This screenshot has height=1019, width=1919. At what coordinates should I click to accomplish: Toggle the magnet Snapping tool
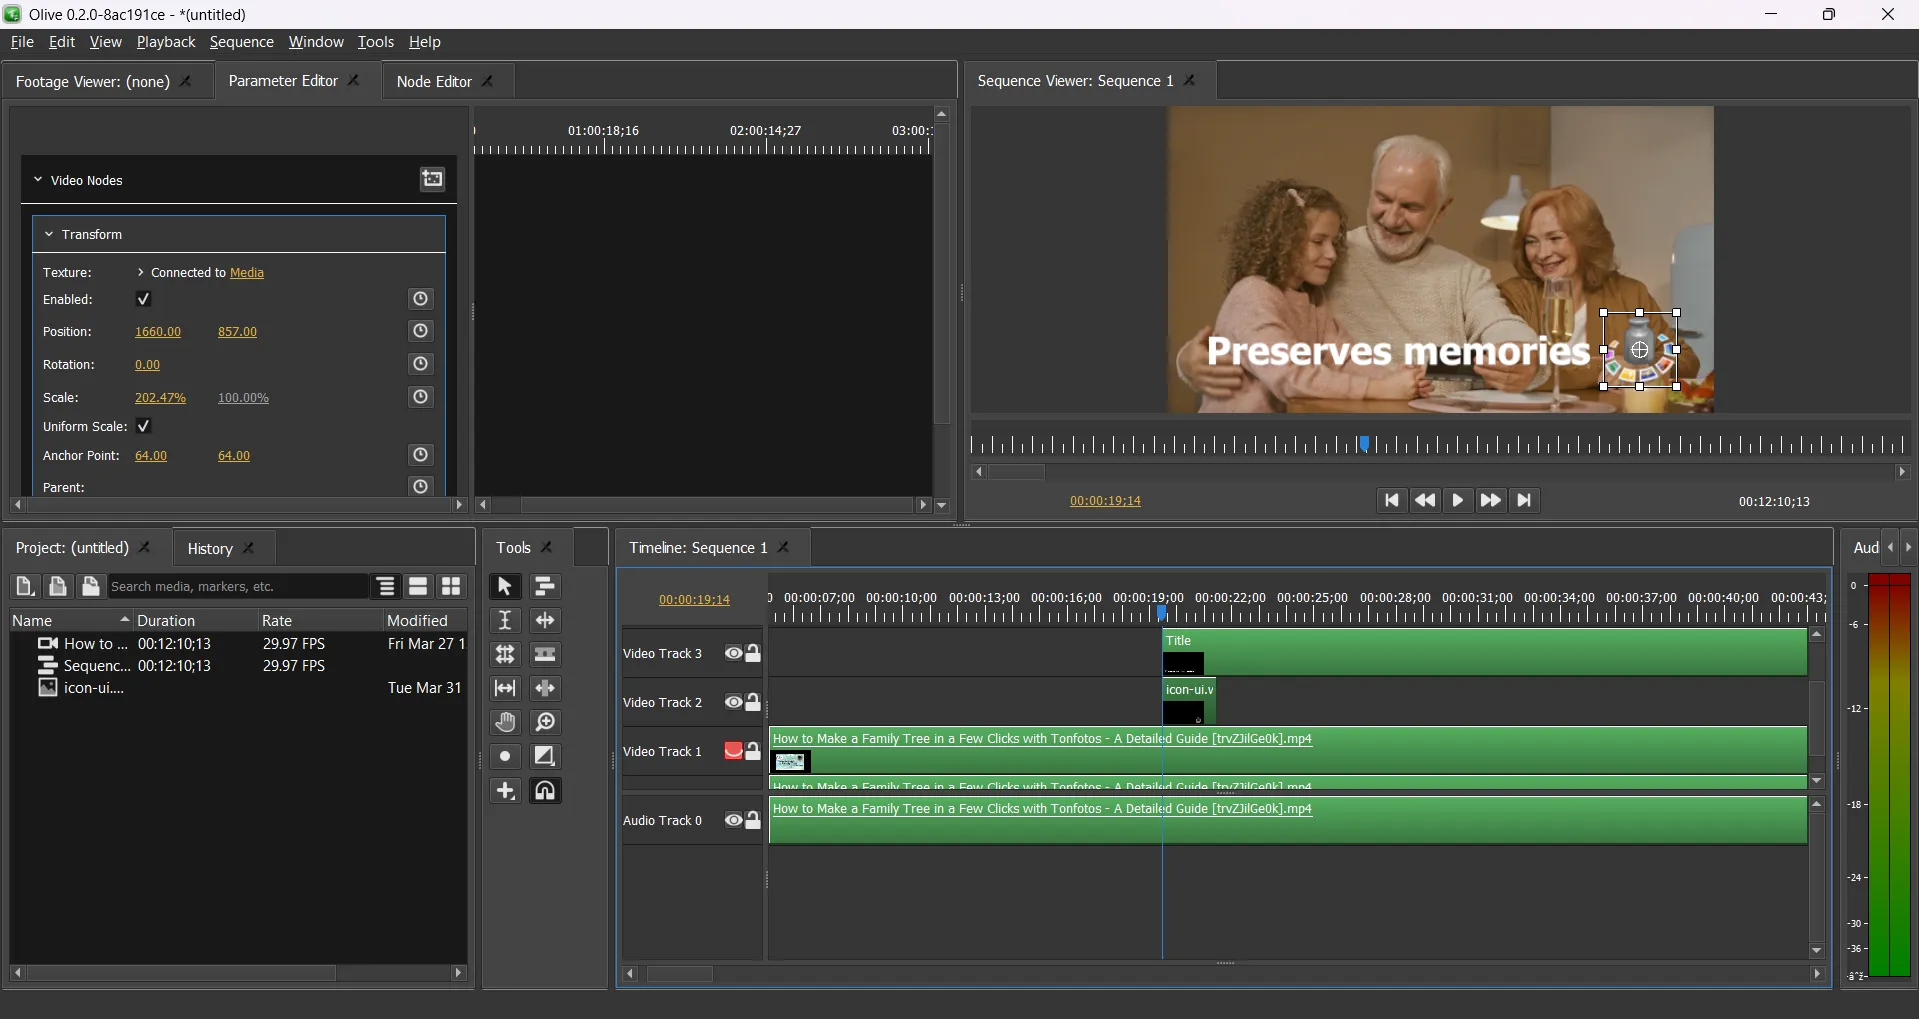[x=545, y=791]
